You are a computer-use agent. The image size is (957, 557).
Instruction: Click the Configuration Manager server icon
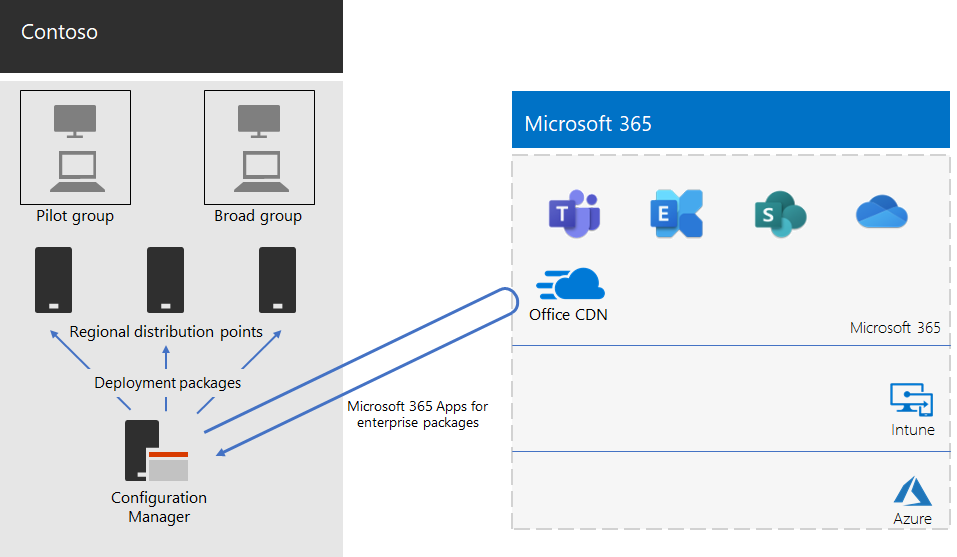(x=156, y=450)
